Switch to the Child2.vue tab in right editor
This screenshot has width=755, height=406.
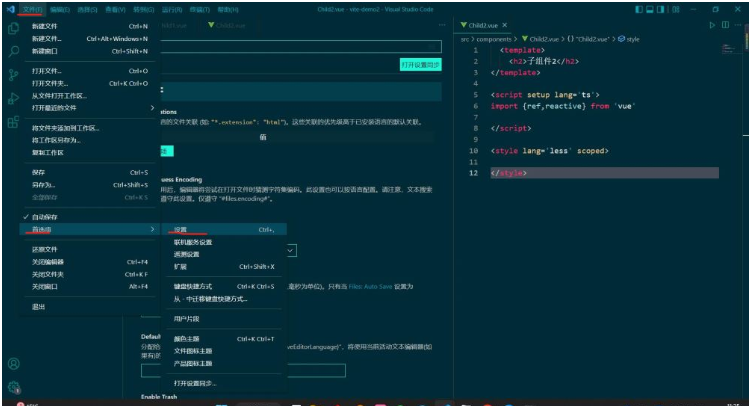point(483,25)
